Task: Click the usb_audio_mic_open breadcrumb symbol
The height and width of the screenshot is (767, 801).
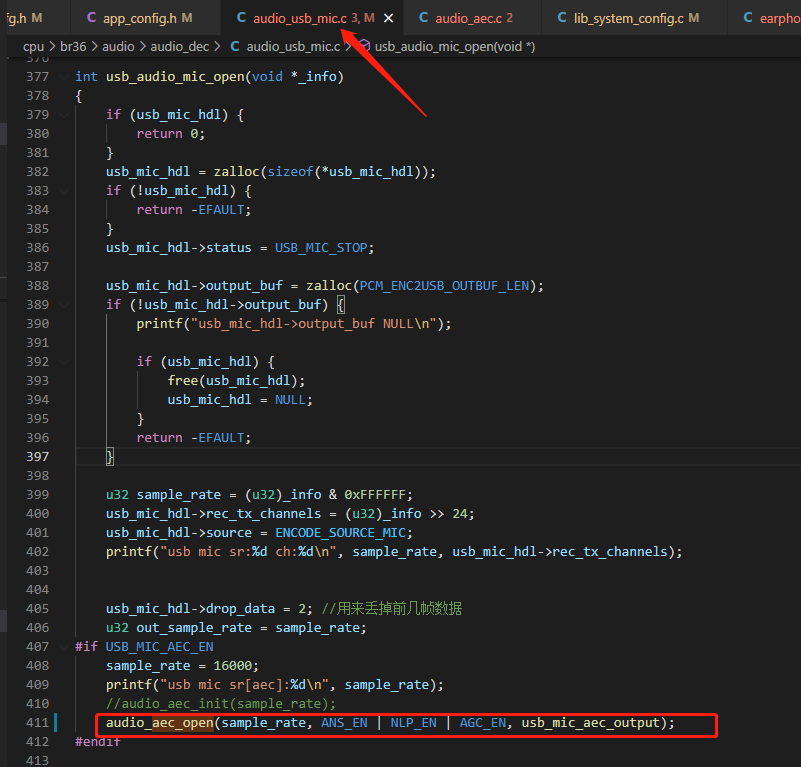Action: [x=455, y=47]
